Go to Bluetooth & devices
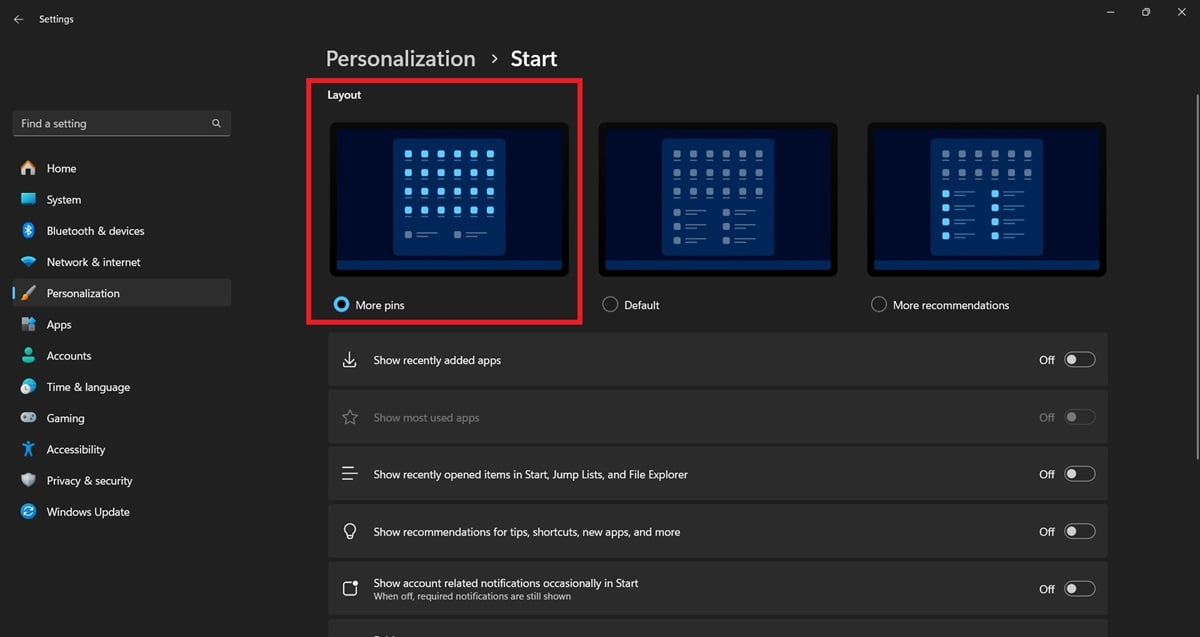1200x637 pixels. click(x=122, y=230)
